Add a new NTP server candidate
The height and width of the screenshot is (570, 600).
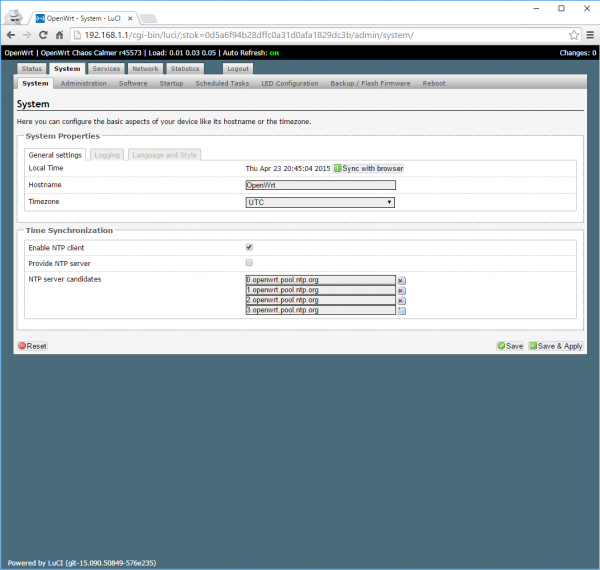(401, 311)
